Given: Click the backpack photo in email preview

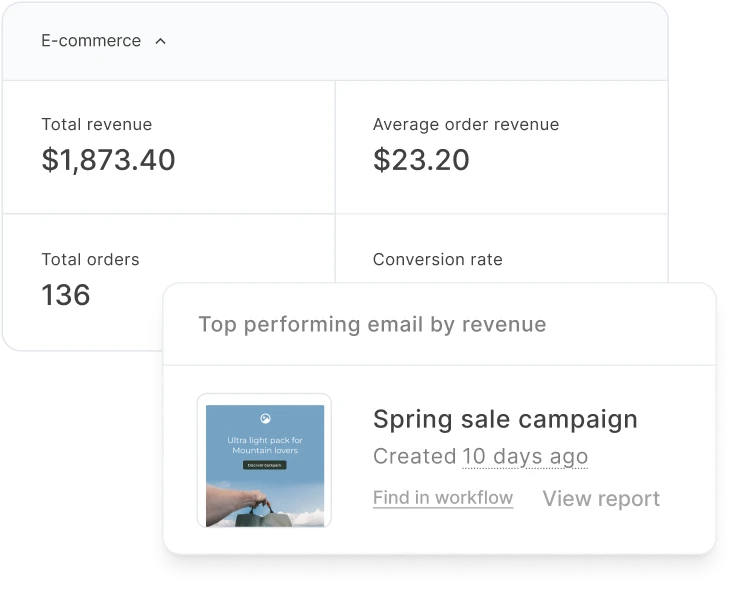Looking at the screenshot, I should tap(263, 504).
